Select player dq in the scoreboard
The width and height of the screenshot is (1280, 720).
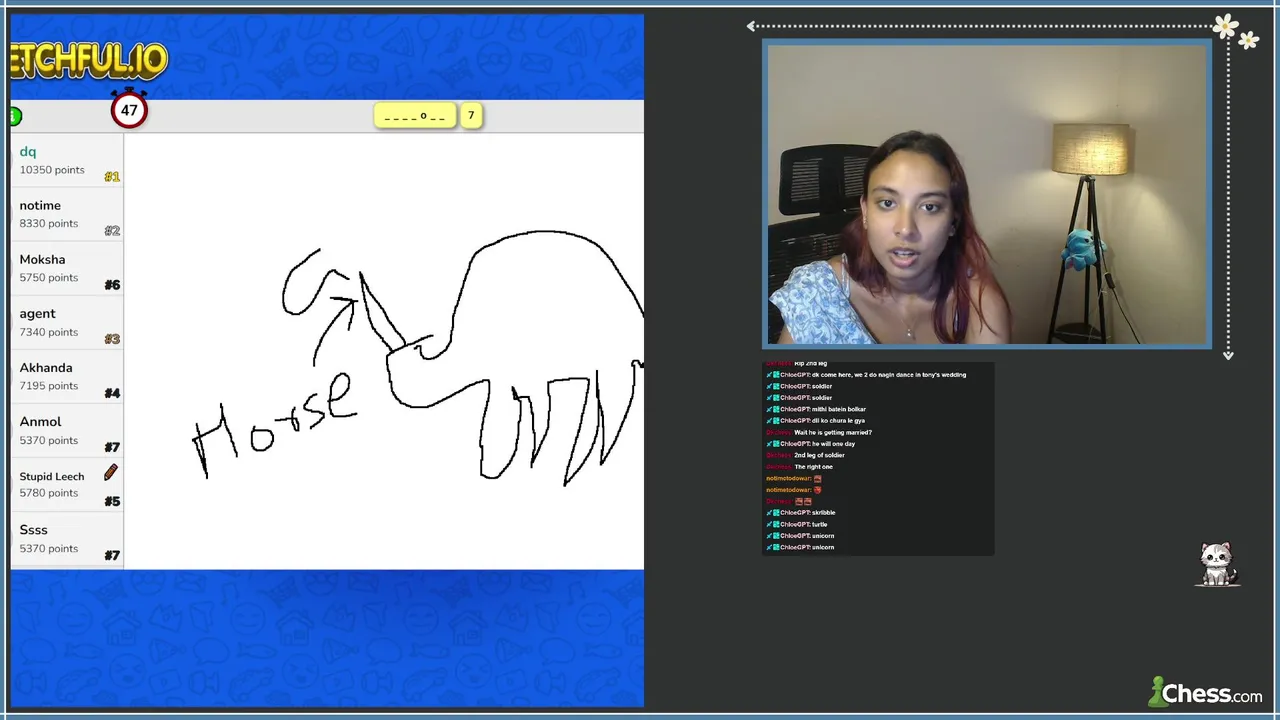(x=67, y=160)
